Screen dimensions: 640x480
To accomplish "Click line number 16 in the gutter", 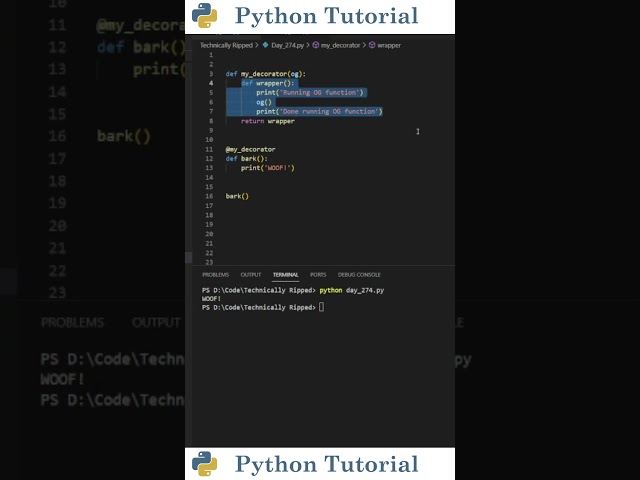I will click(209, 196).
